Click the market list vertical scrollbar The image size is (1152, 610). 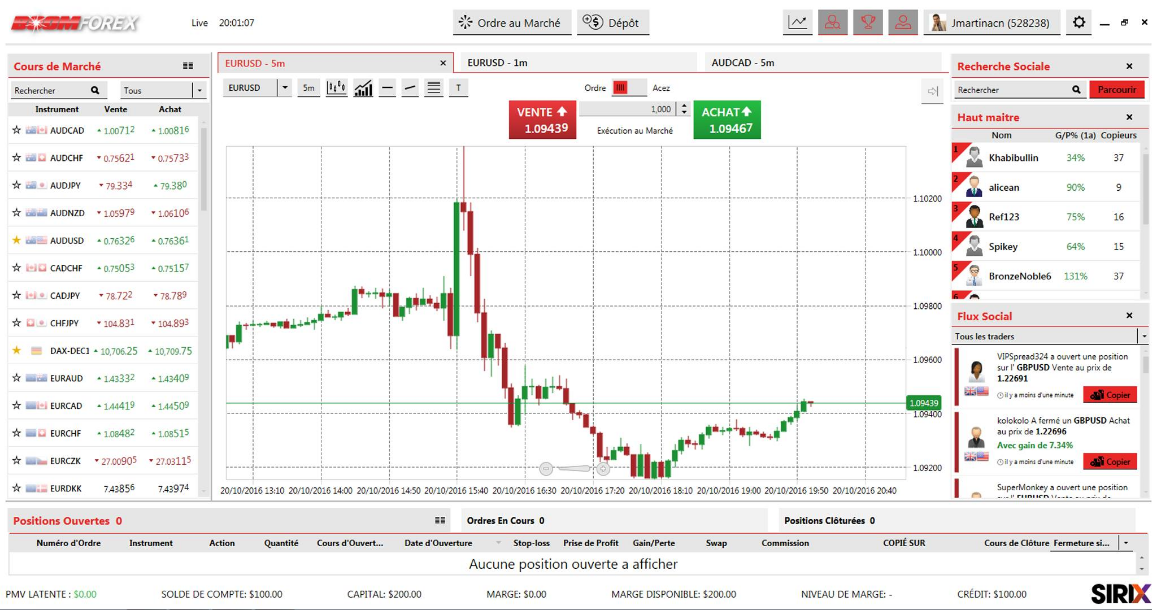(x=204, y=169)
